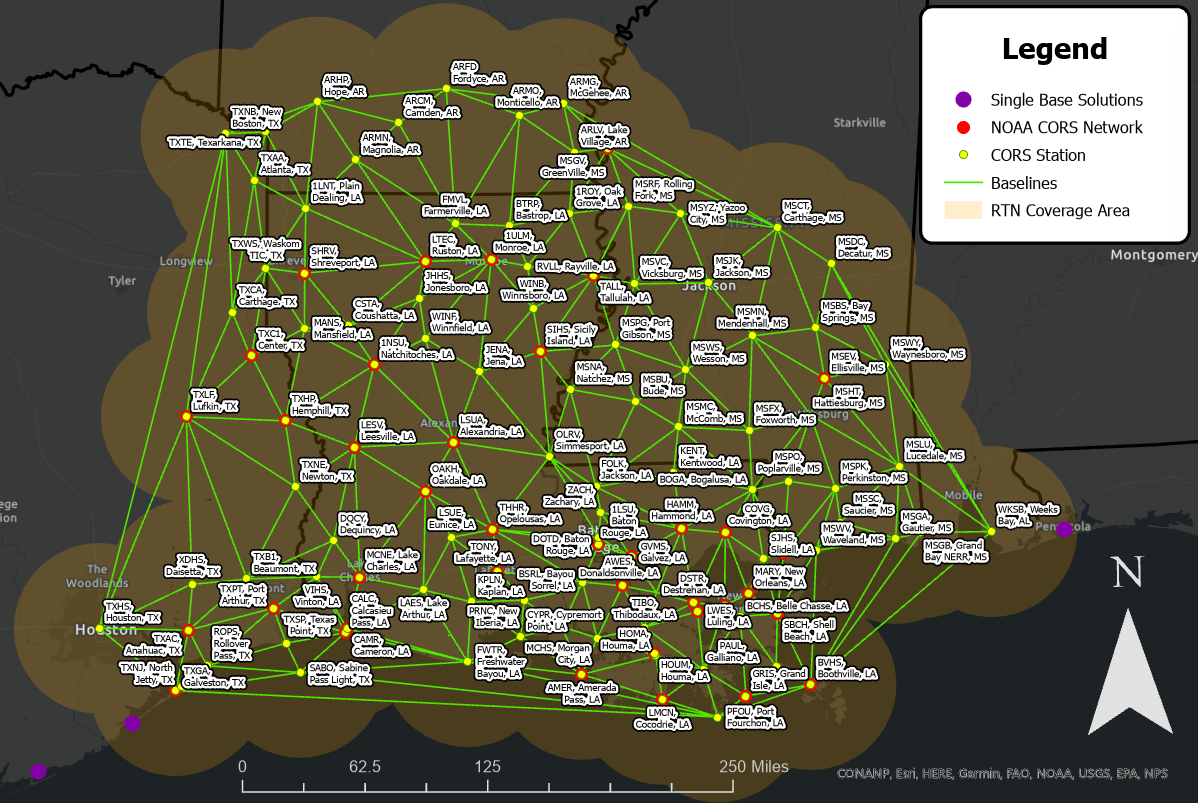Click the SHRV Shreveport station label
The width and height of the screenshot is (1198, 803).
342,256
